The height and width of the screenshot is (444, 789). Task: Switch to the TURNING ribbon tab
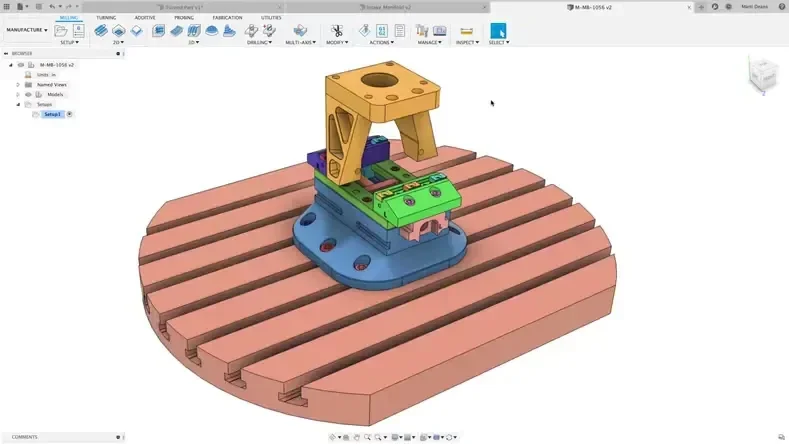[106, 18]
